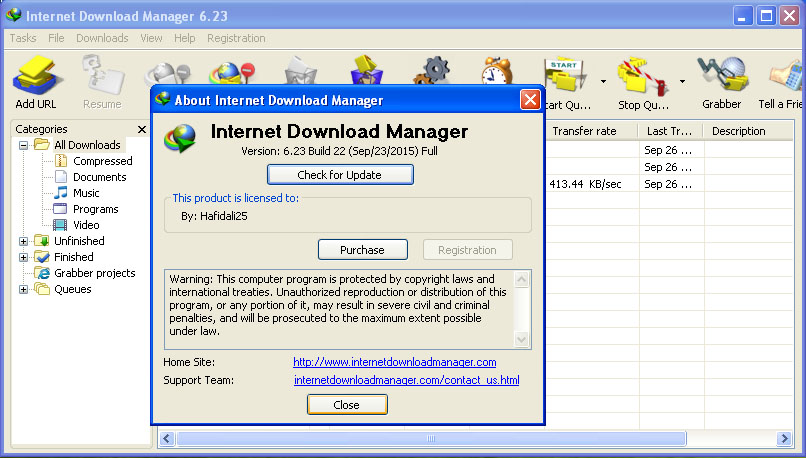
Task: Select the Unfinished folder
Action: 79,241
